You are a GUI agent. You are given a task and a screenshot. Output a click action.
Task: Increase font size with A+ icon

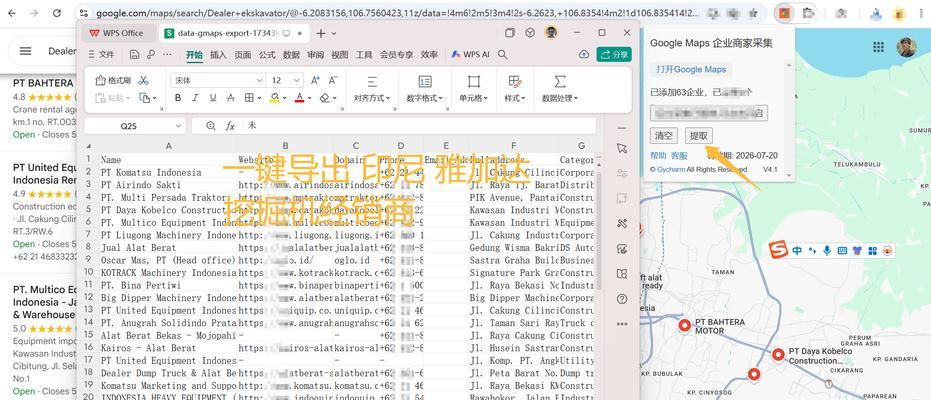tap(315, 80)
